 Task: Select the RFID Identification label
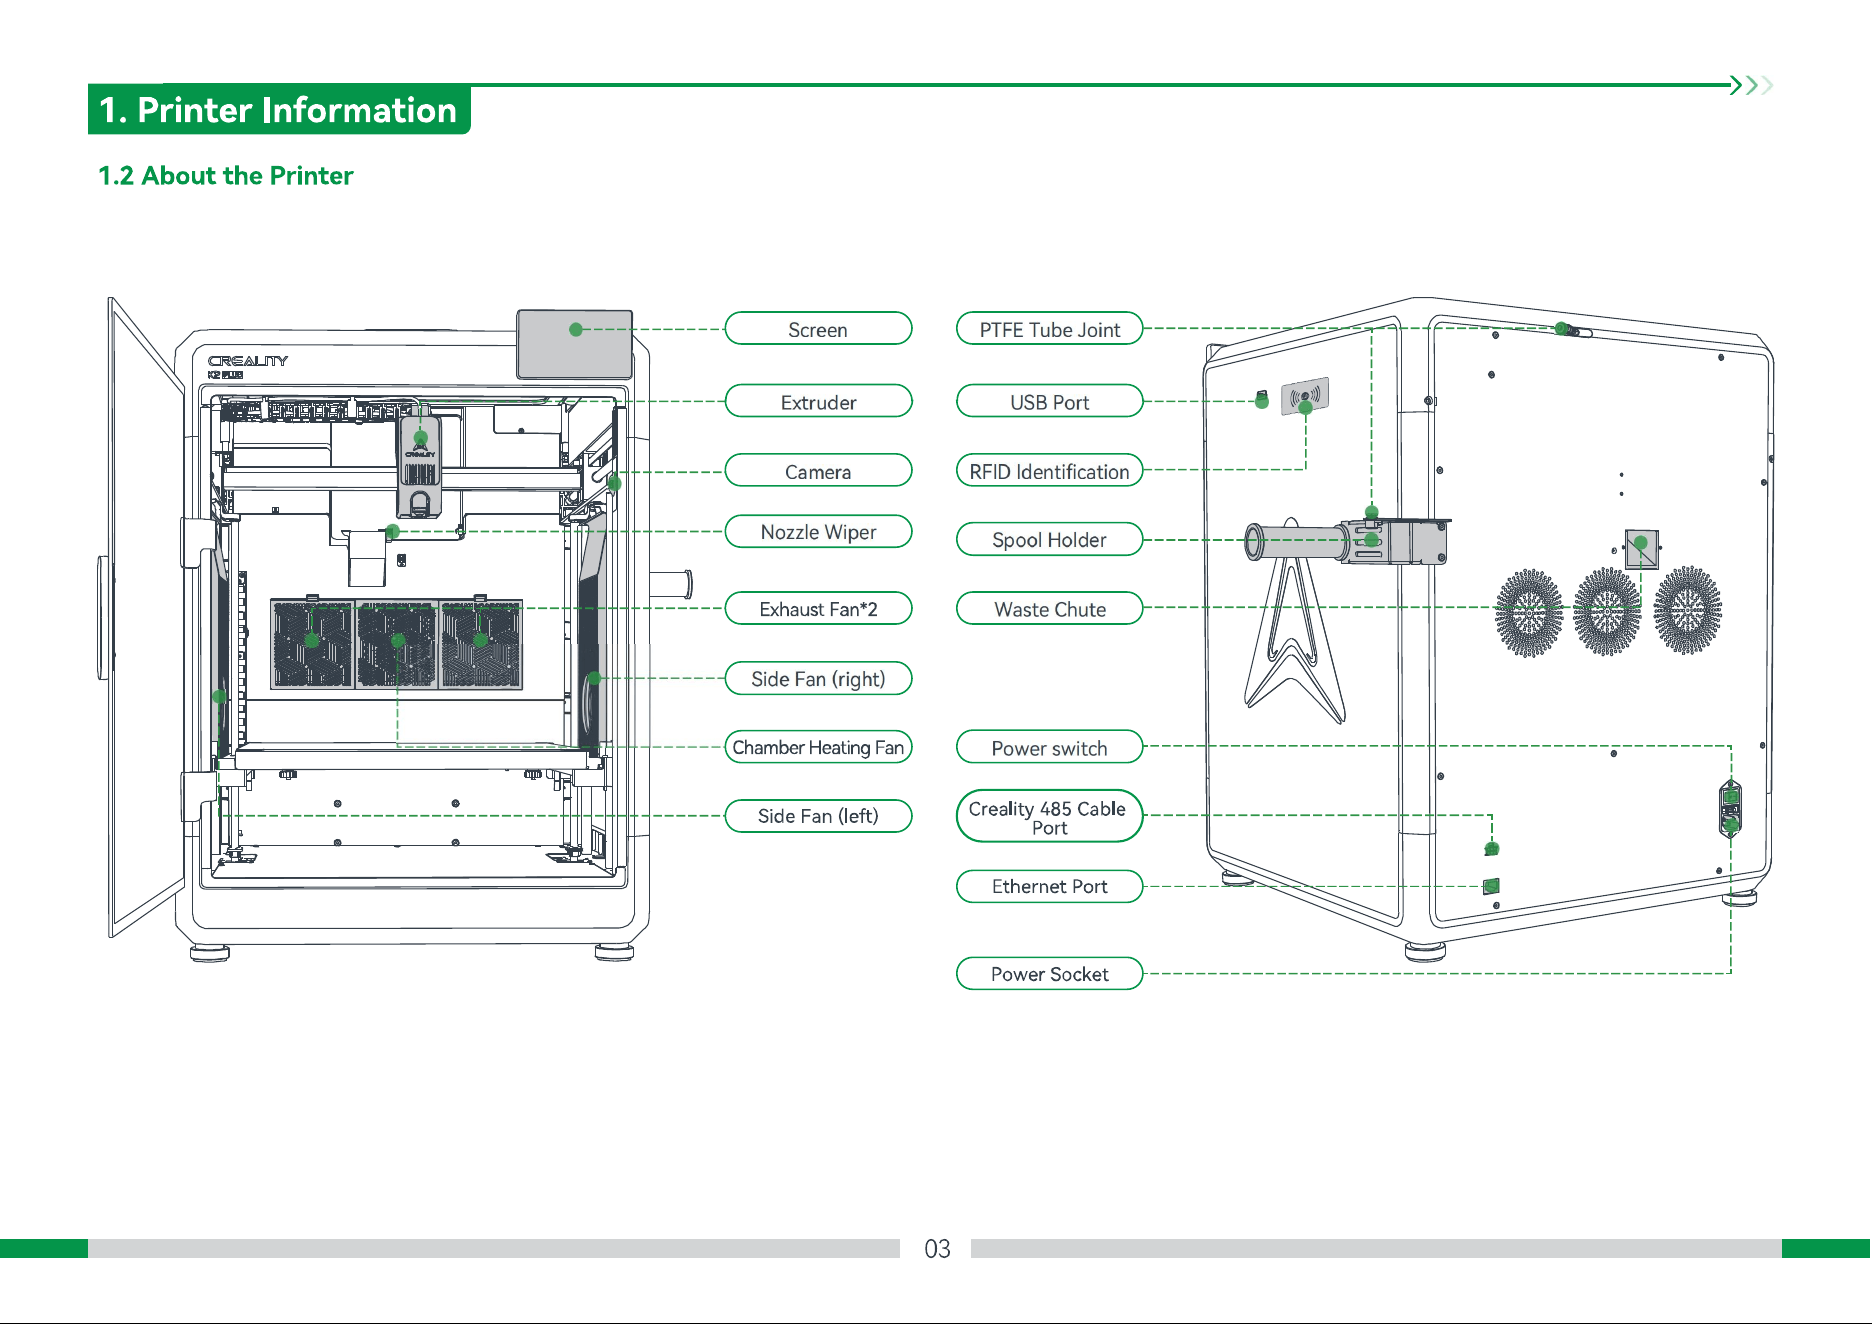click(1049, 471)
